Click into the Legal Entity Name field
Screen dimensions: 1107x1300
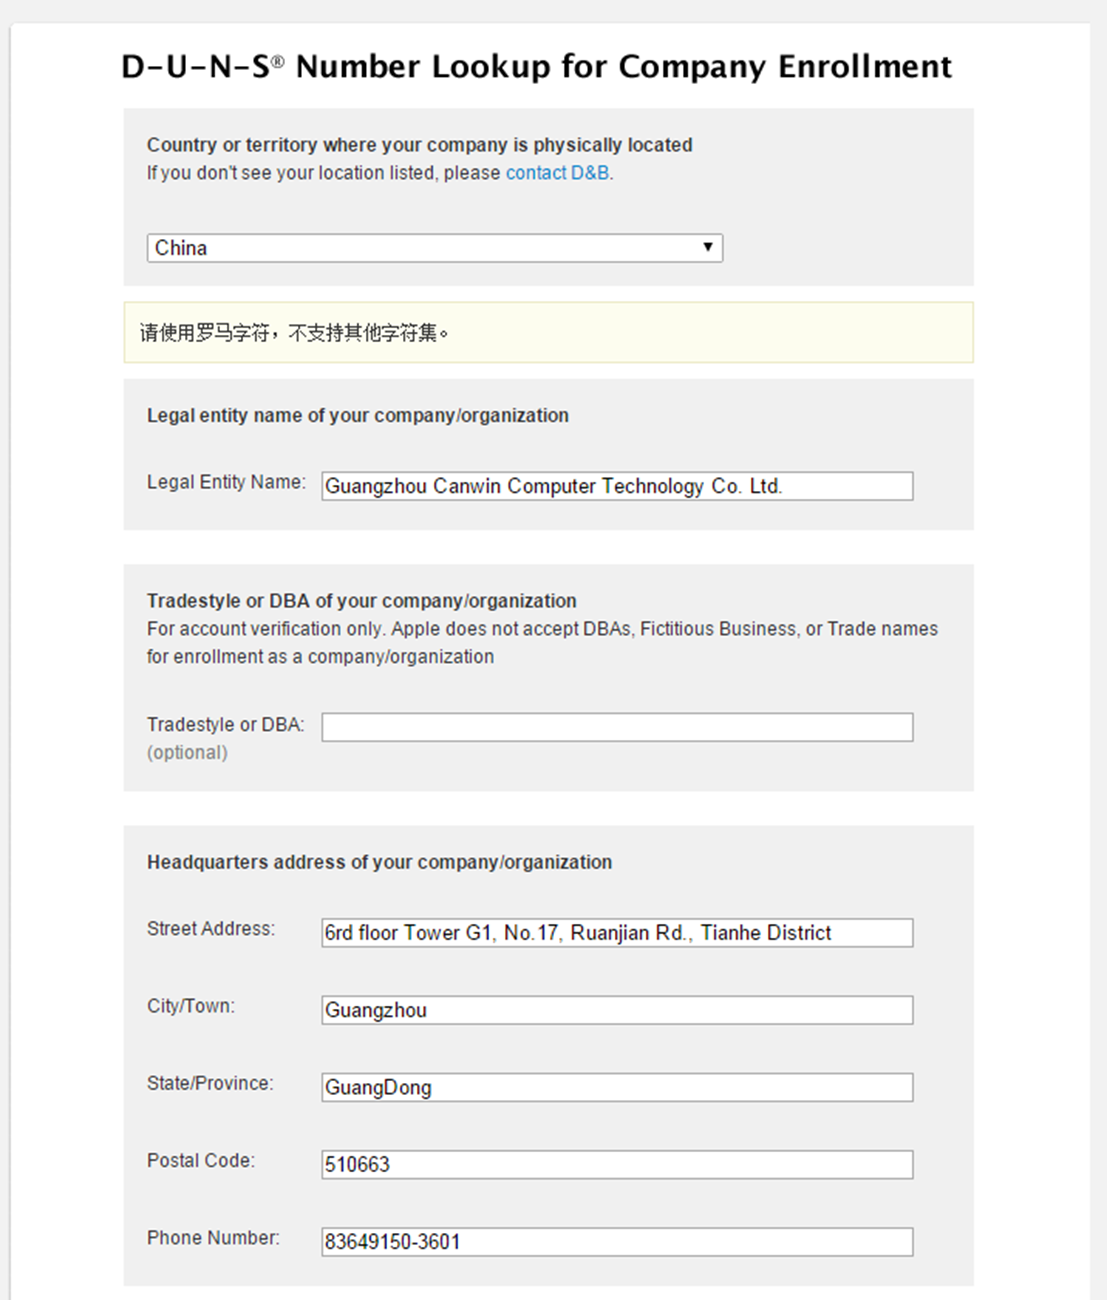(617, 486)
